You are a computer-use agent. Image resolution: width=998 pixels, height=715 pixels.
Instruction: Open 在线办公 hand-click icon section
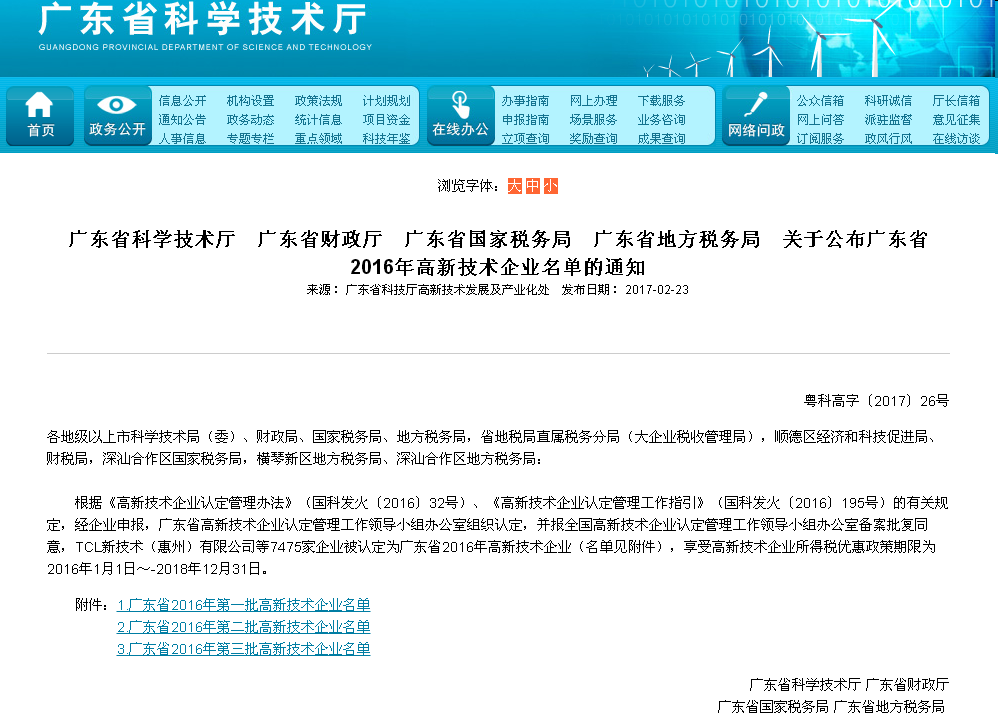pos(460,116)
